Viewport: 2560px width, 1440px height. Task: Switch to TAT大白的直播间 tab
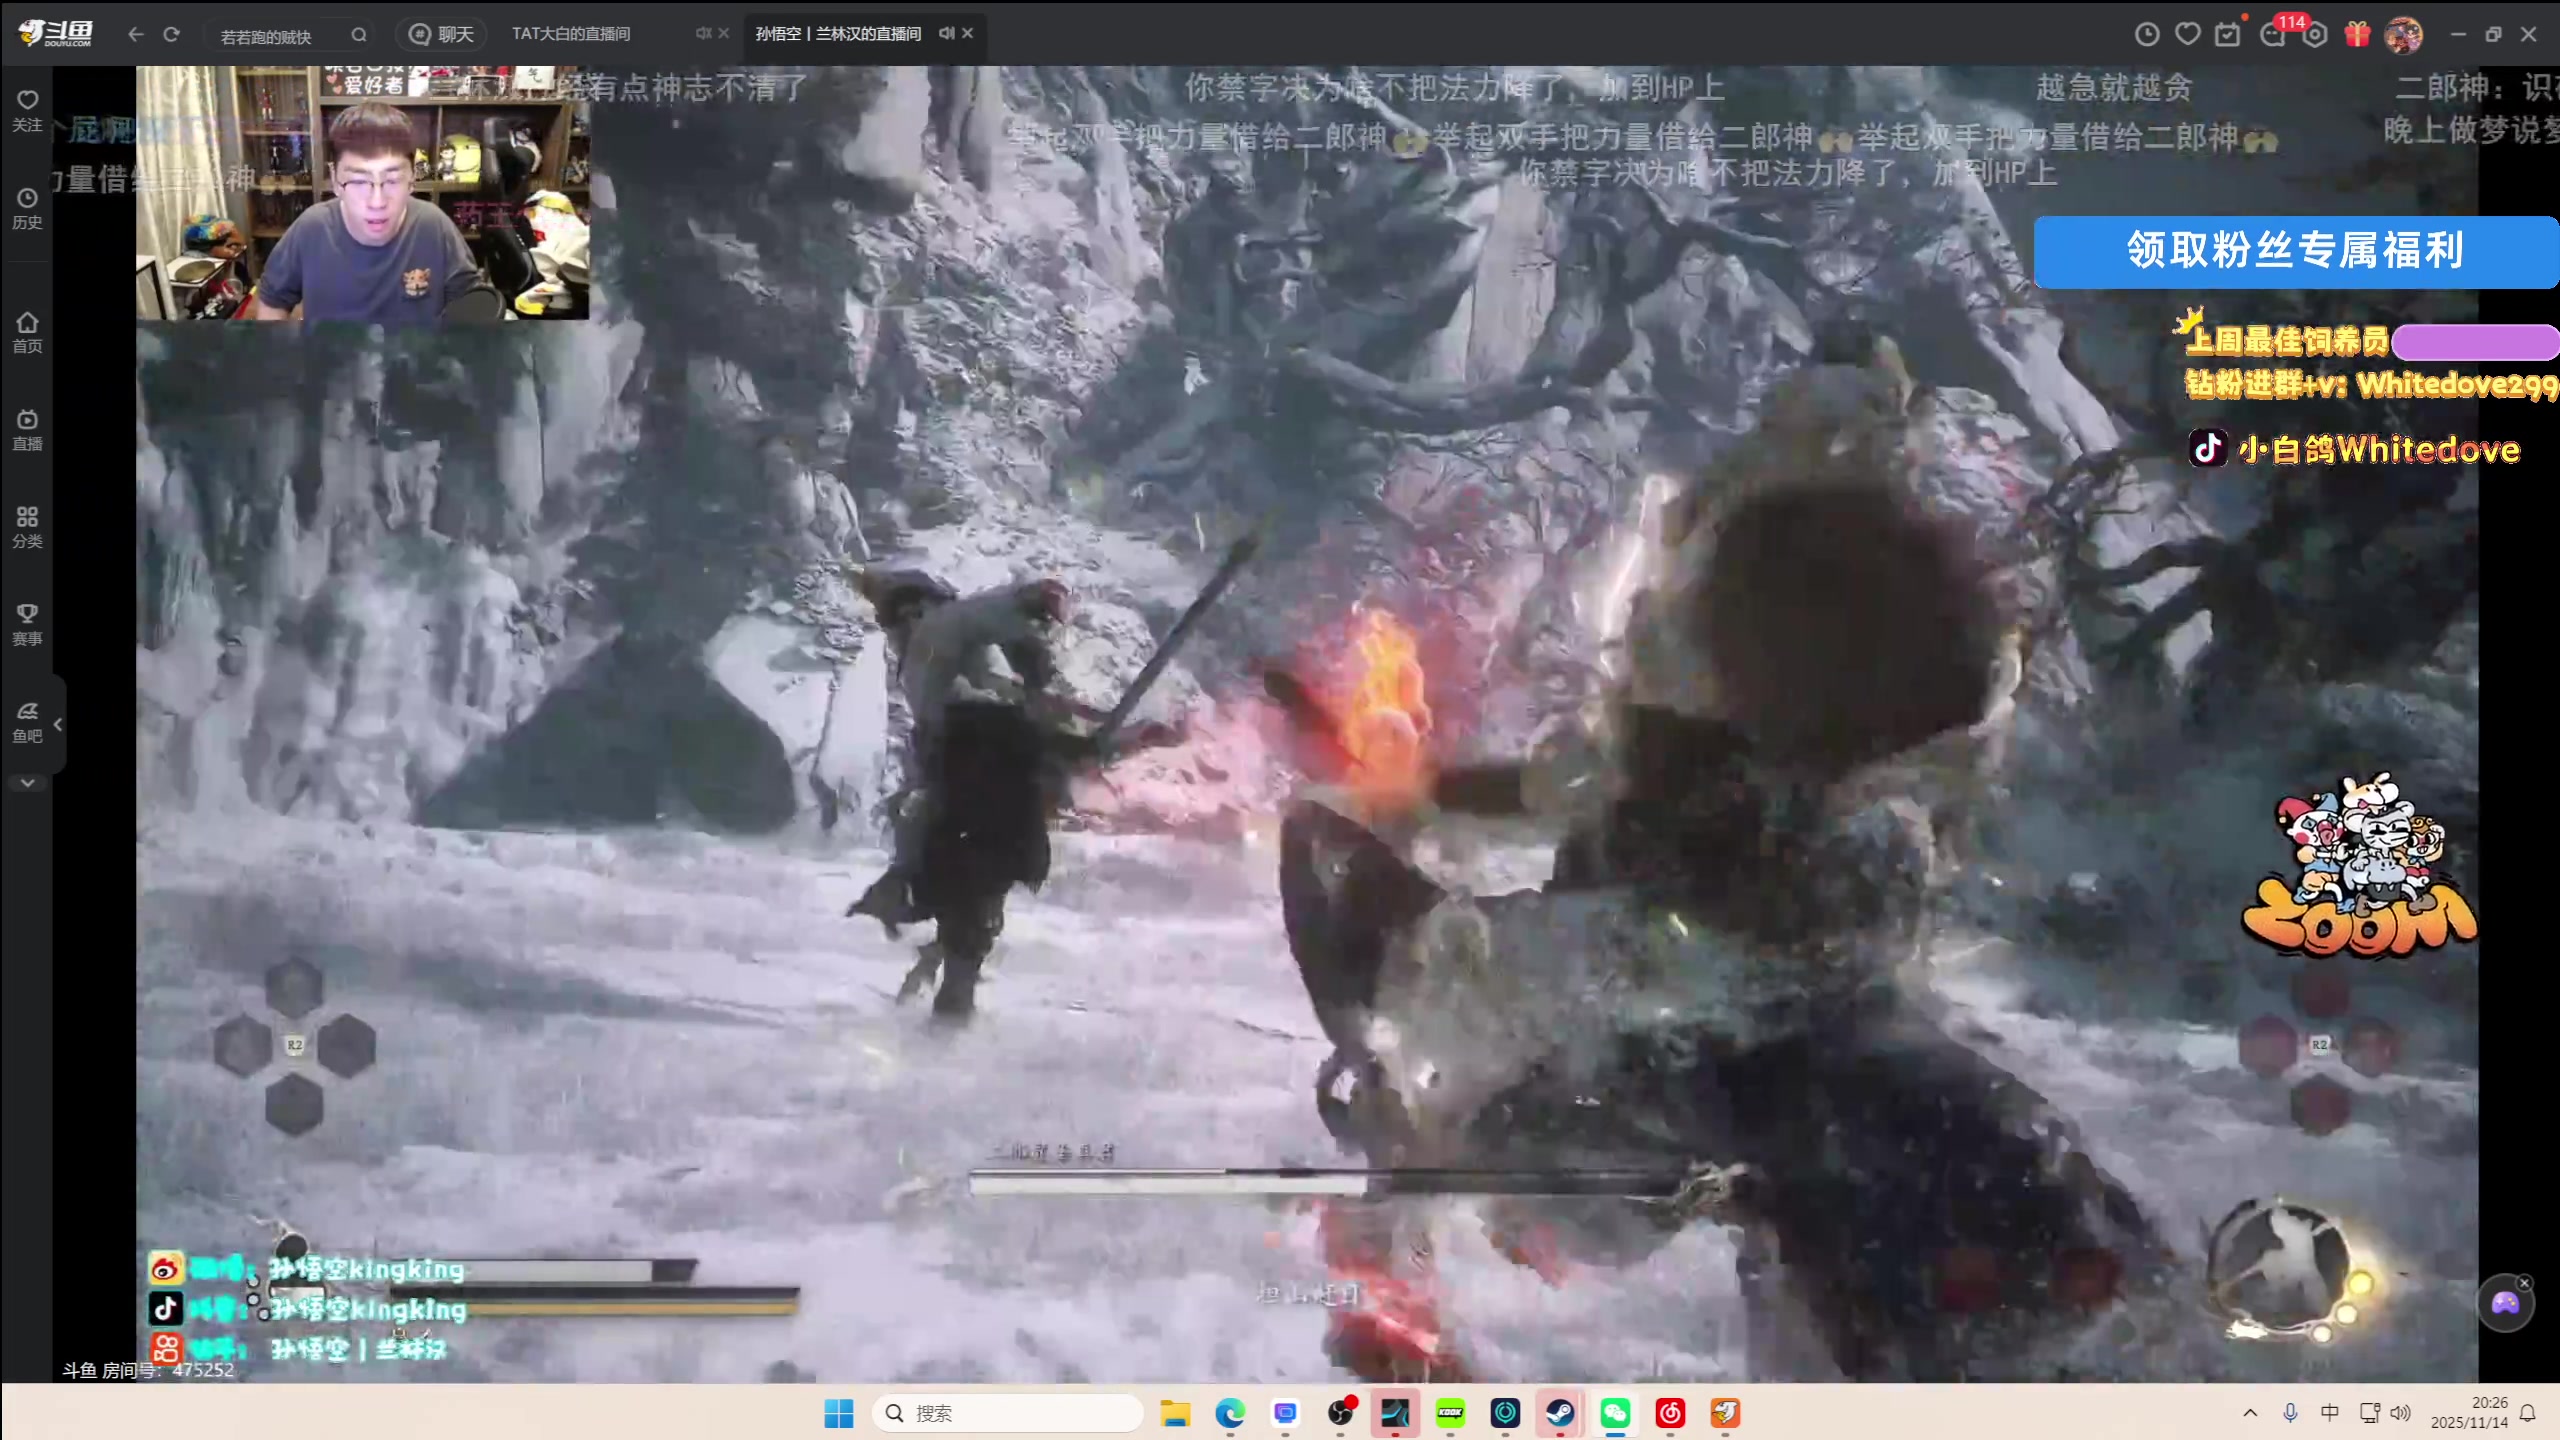[x=571, y=34]
